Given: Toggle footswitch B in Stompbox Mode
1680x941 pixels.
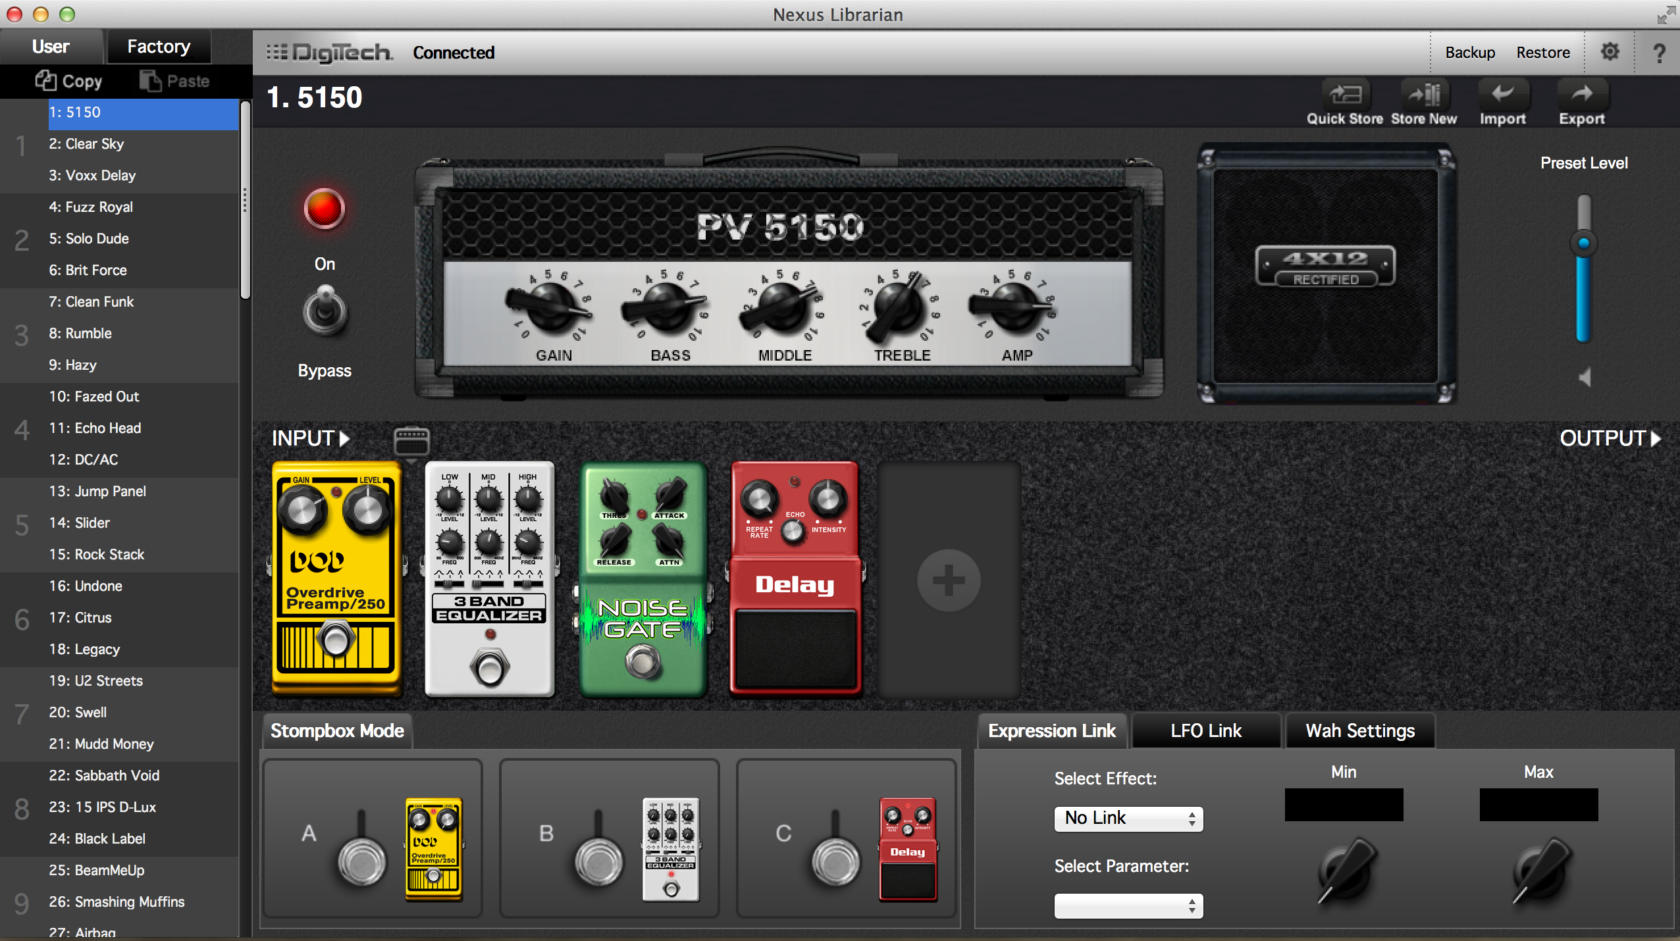Looking at the screenshot, I should coord(598,861).
